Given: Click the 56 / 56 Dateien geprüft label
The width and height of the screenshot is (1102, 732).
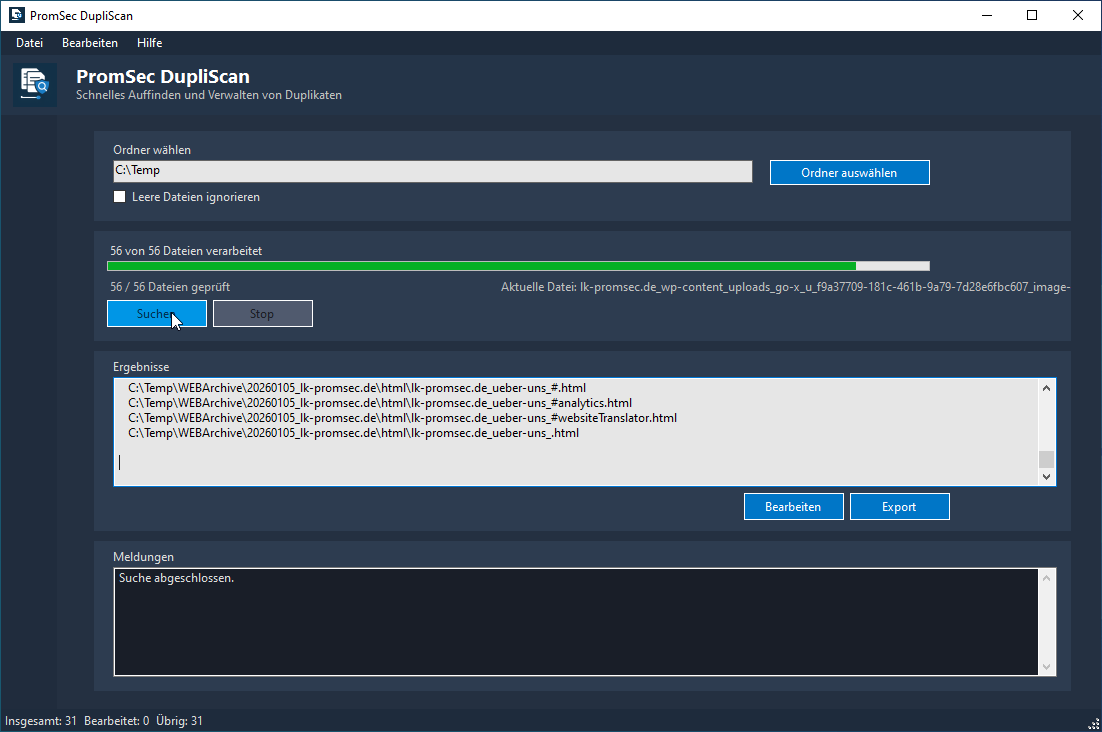Looking at the screenshot, I should click(x=170, y=287).
